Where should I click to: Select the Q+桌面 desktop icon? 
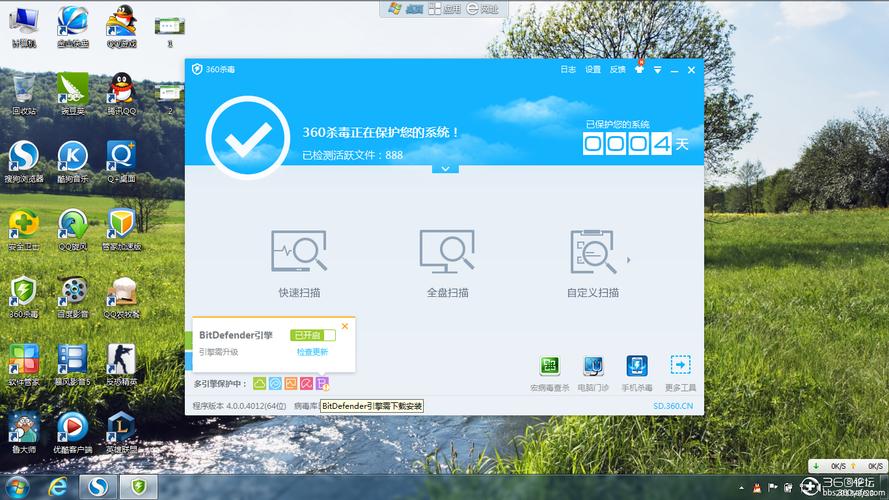point(121,162)
